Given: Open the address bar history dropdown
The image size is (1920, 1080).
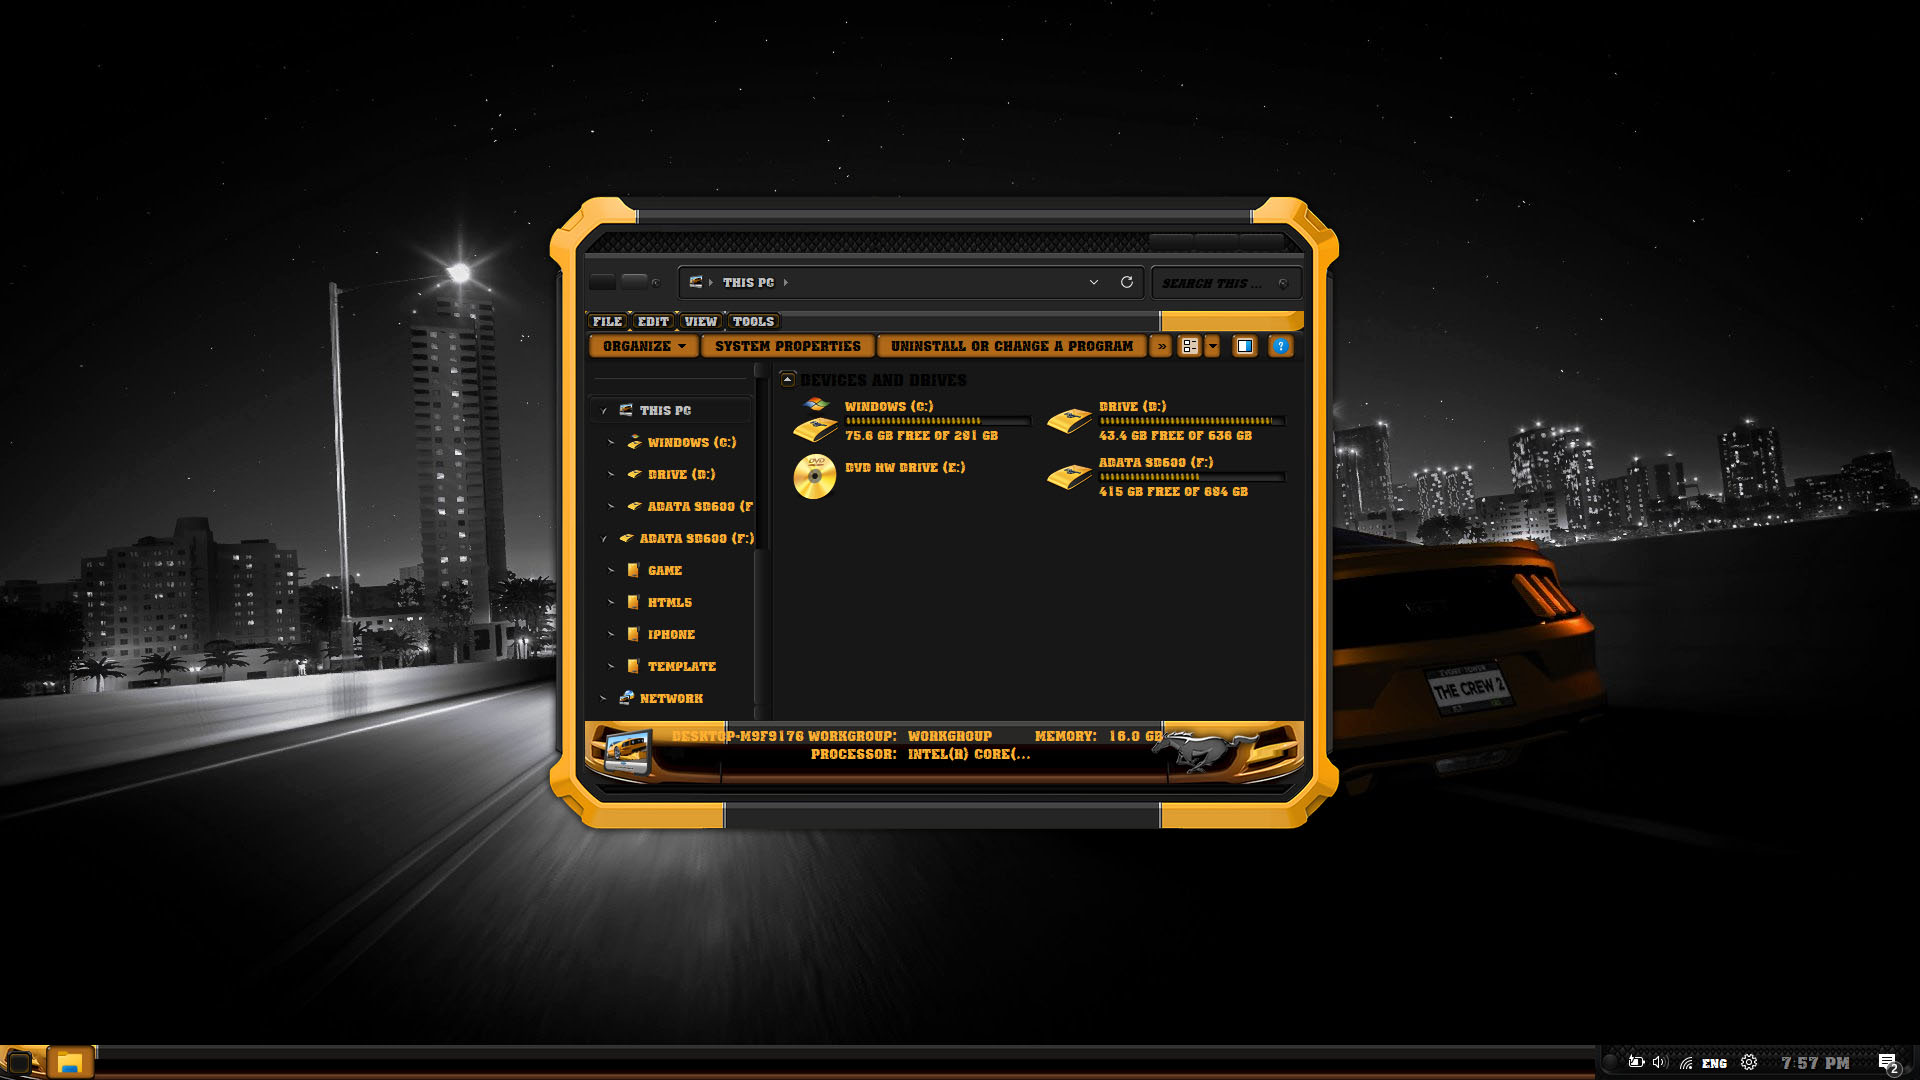Looking at the screenshot, I should click(1093, 282).
